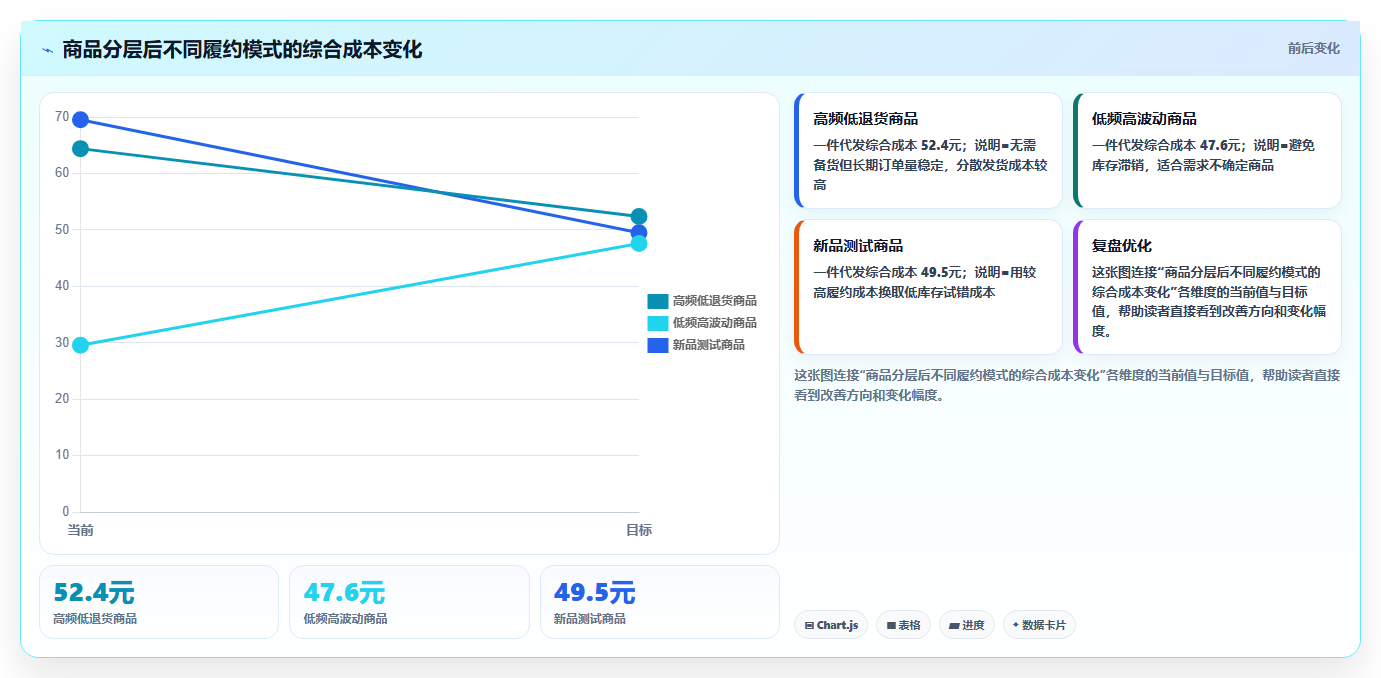Click the 目标 x-axis label
The image size is (1381, 678).
[x=639, y=530]
